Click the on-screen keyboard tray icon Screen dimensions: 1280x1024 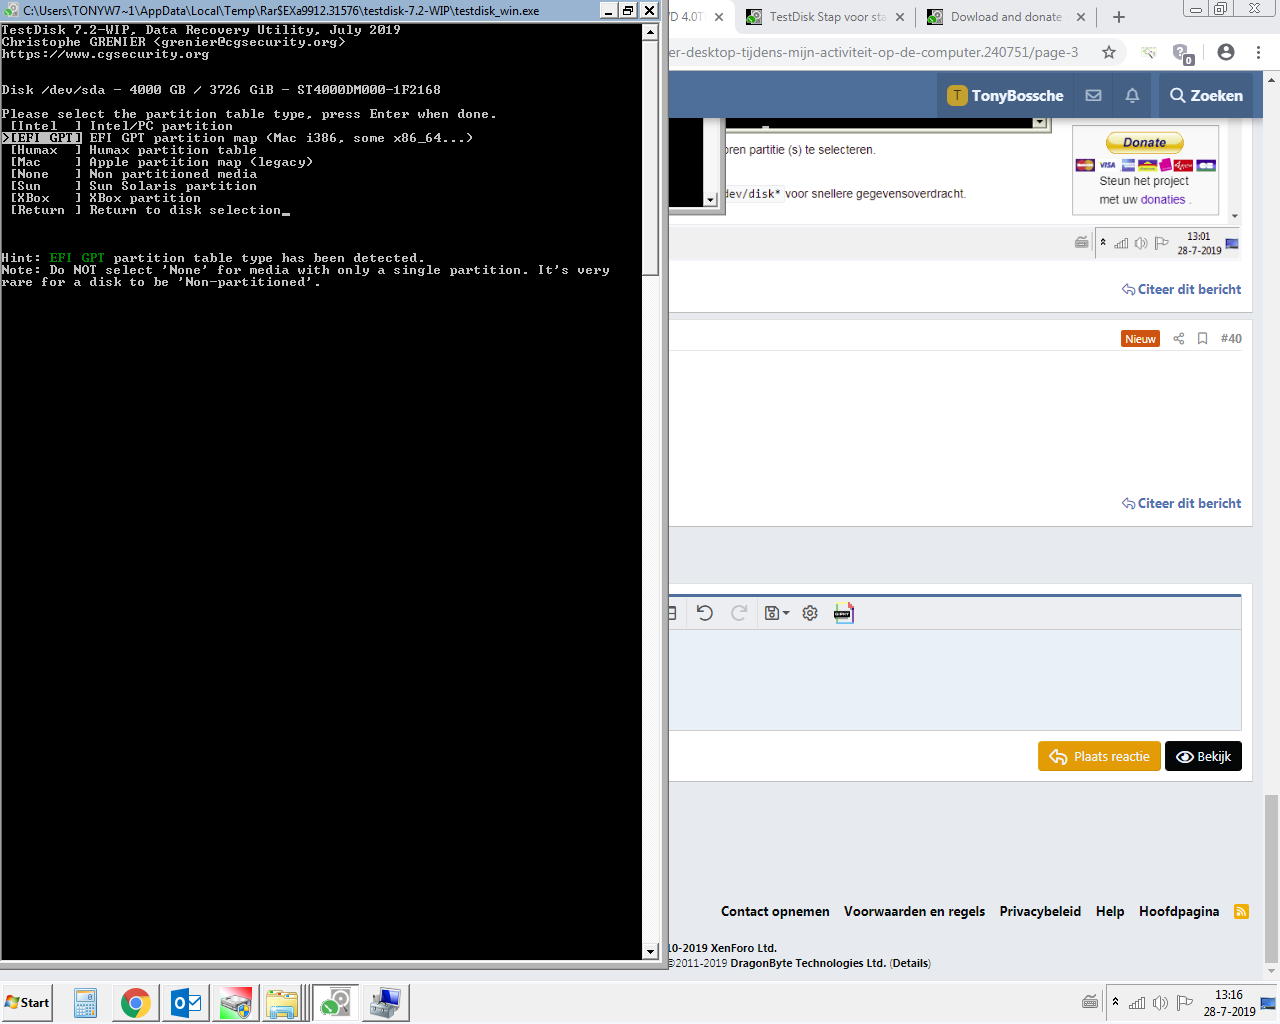tap(1090, 1002)
